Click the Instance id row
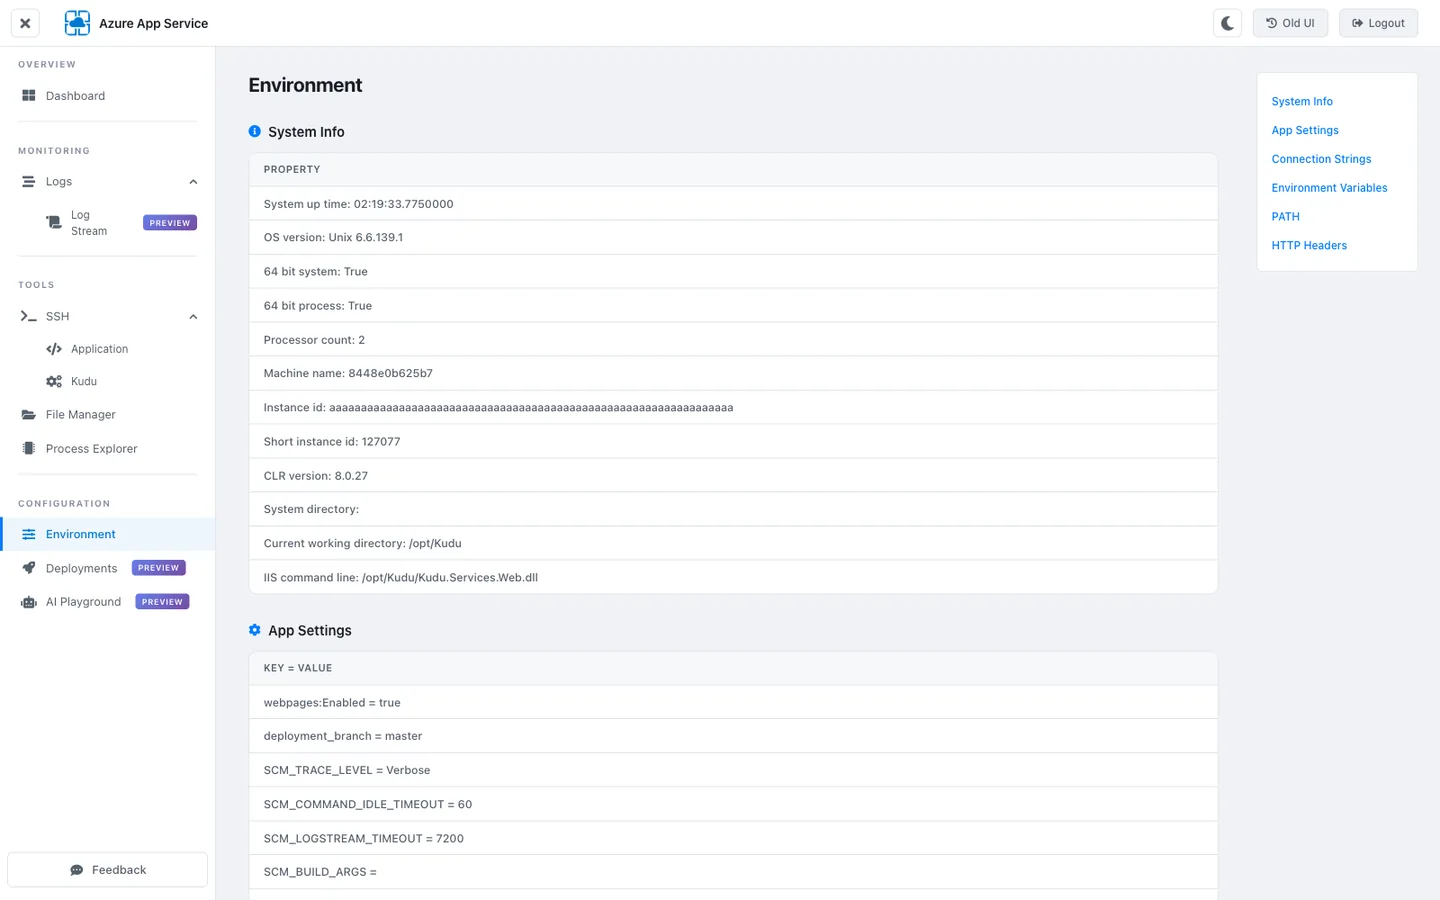Viewport: 1440px width, 900px height. [733, 408]
